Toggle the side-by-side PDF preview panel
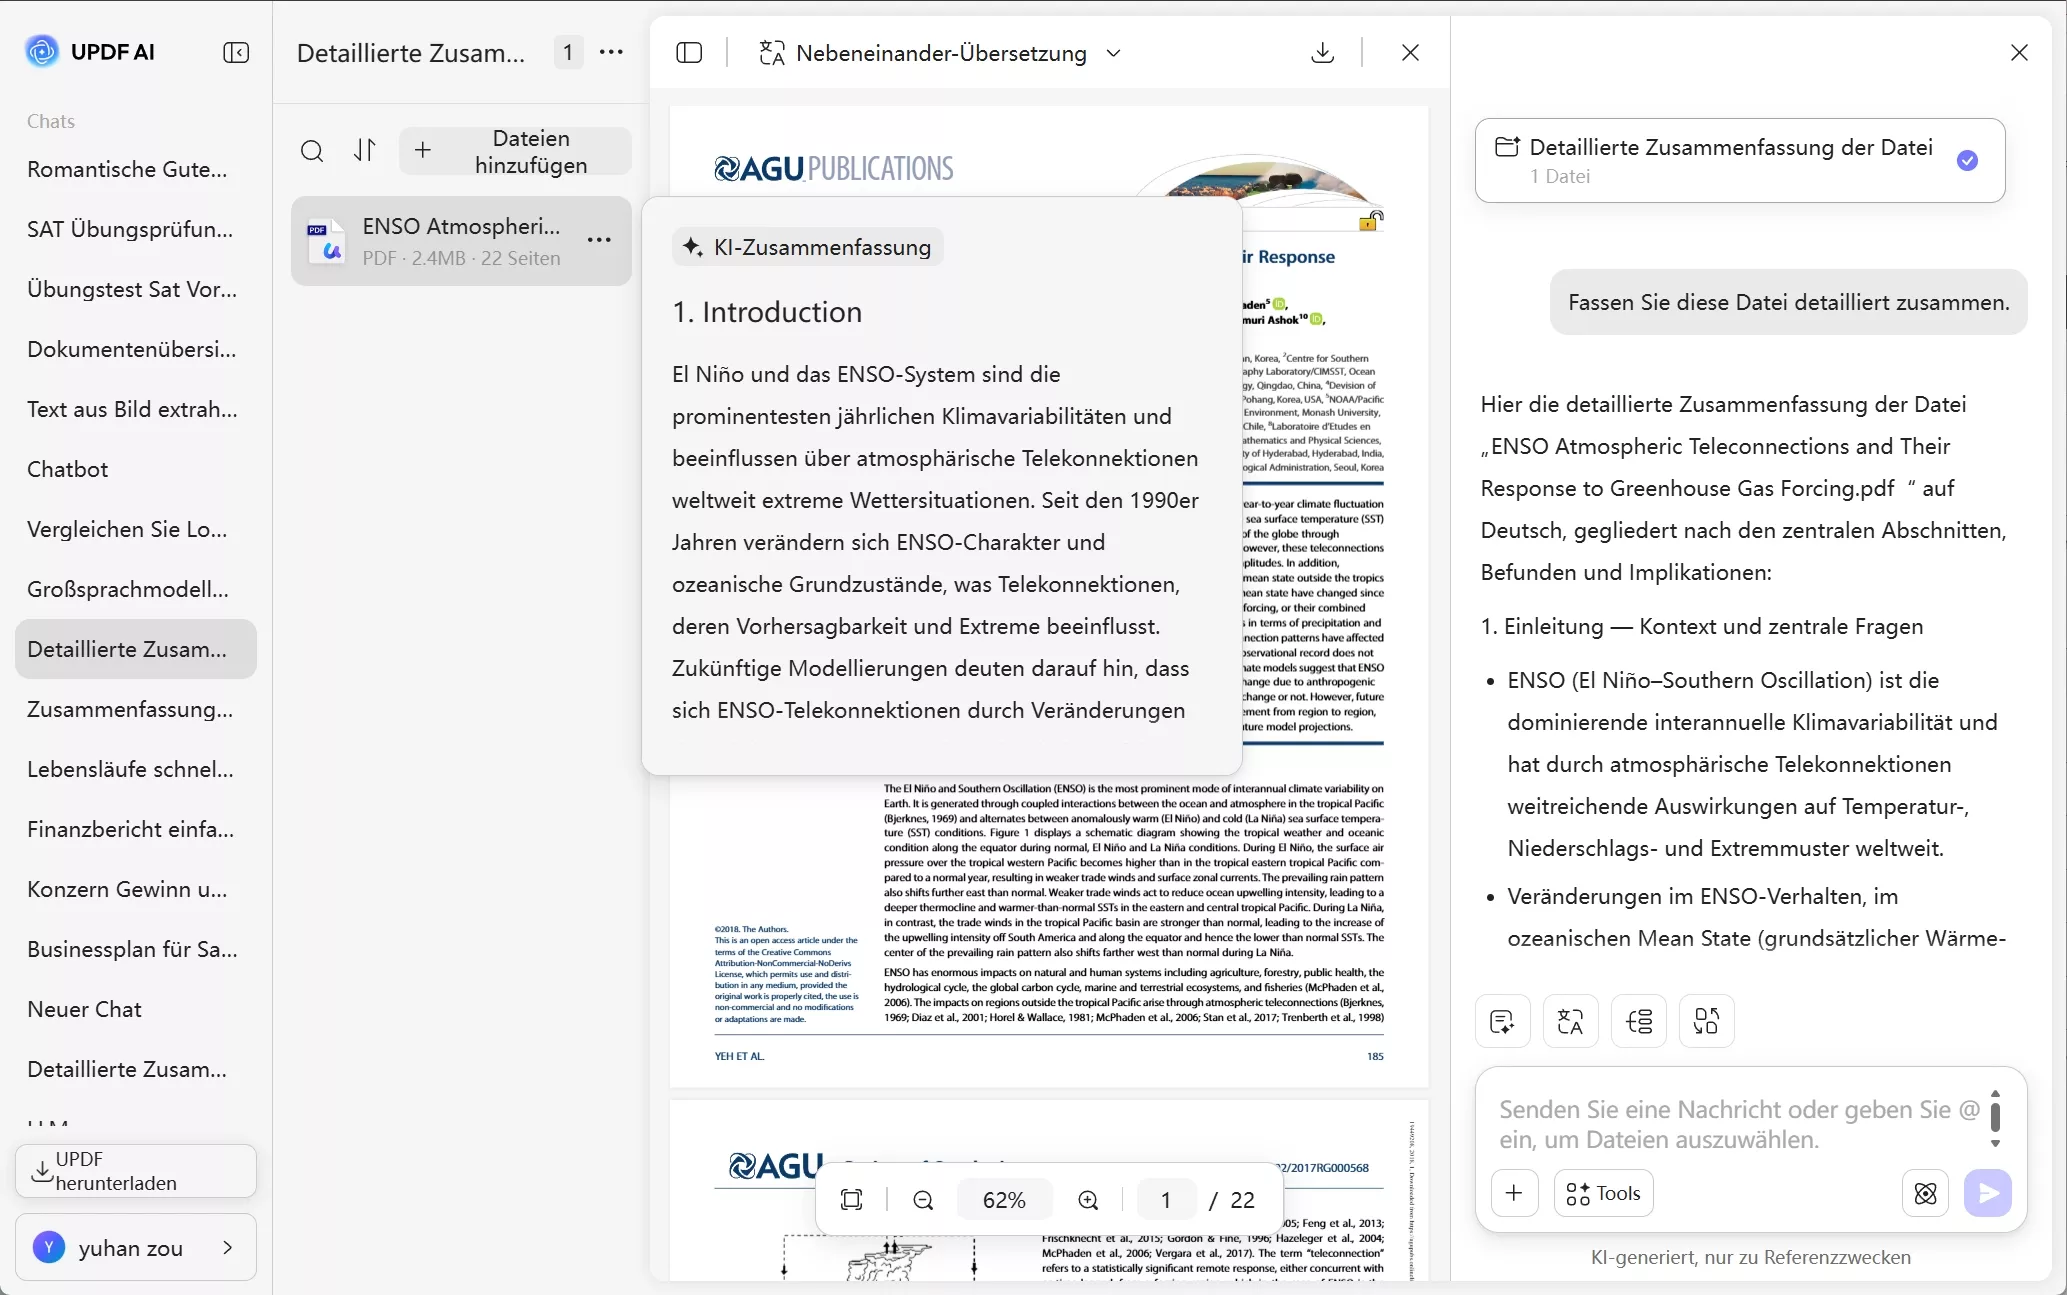This screenshot has height=1295, width=2067. tap(690, 53)
